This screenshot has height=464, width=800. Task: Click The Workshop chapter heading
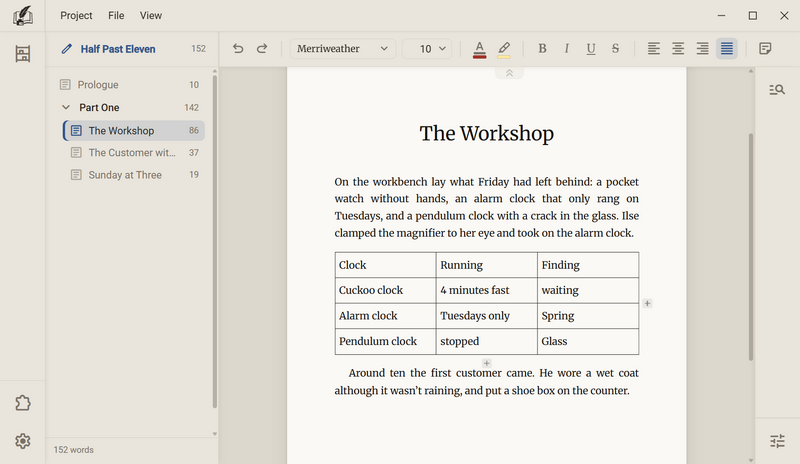pyautogui.click(x=486, y=133)
